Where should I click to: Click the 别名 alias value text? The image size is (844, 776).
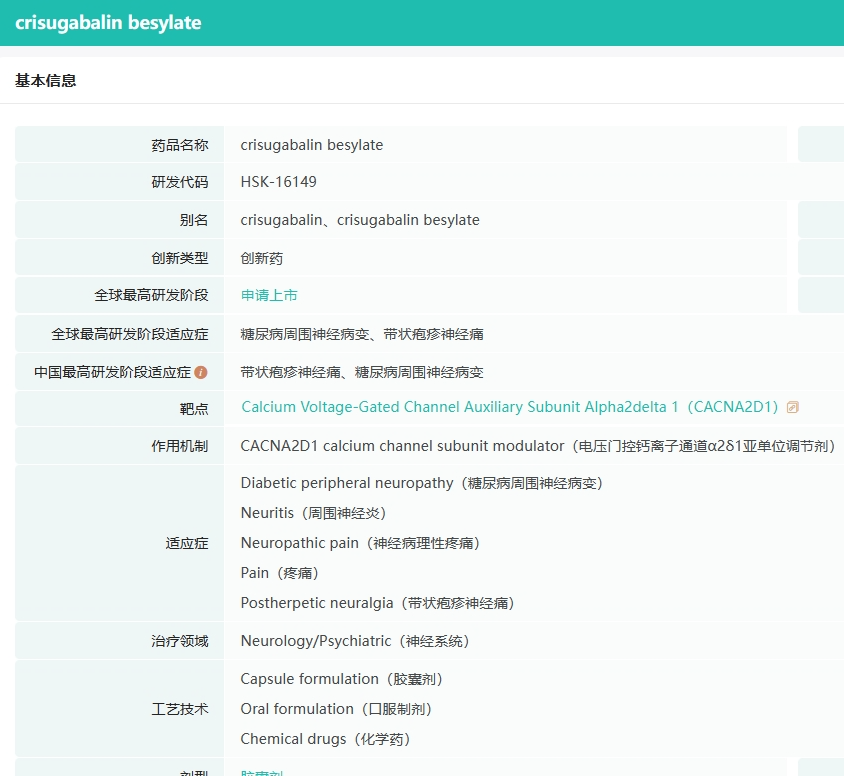pos(359,220)
